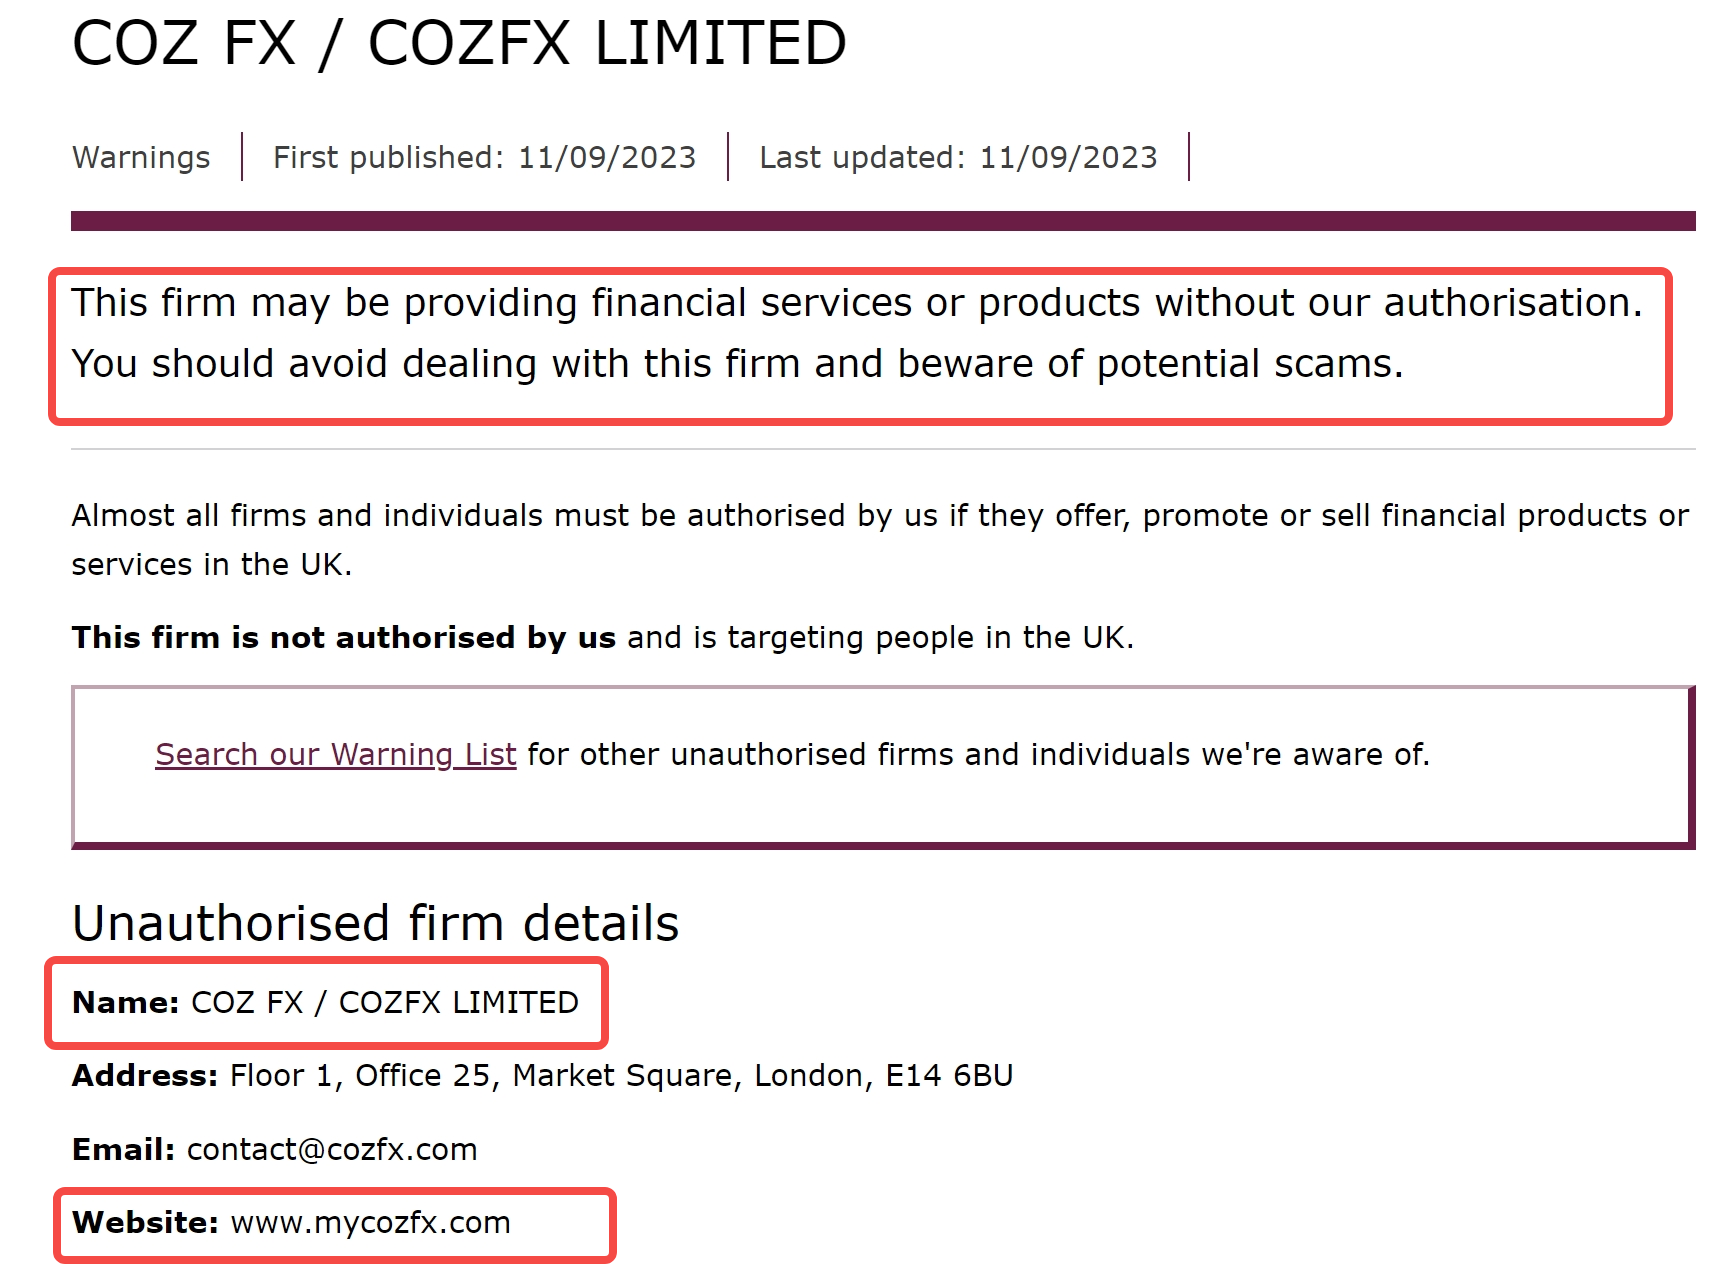Click the 'avoid dealing with this firm' sentence
1724x1272 pixels.
(738, 364)
